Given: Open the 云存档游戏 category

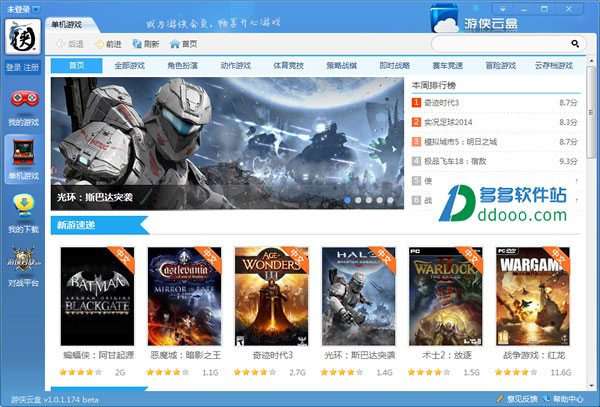Looking at the screenshot, I should (554, 65).
